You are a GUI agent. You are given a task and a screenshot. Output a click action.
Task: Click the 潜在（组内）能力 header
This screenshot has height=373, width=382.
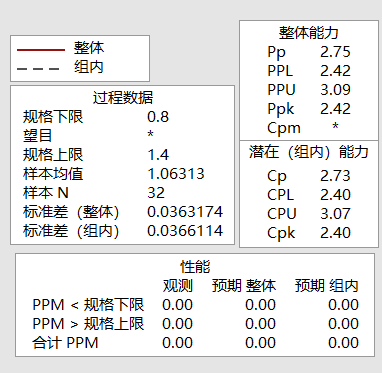tap(309, 152)
